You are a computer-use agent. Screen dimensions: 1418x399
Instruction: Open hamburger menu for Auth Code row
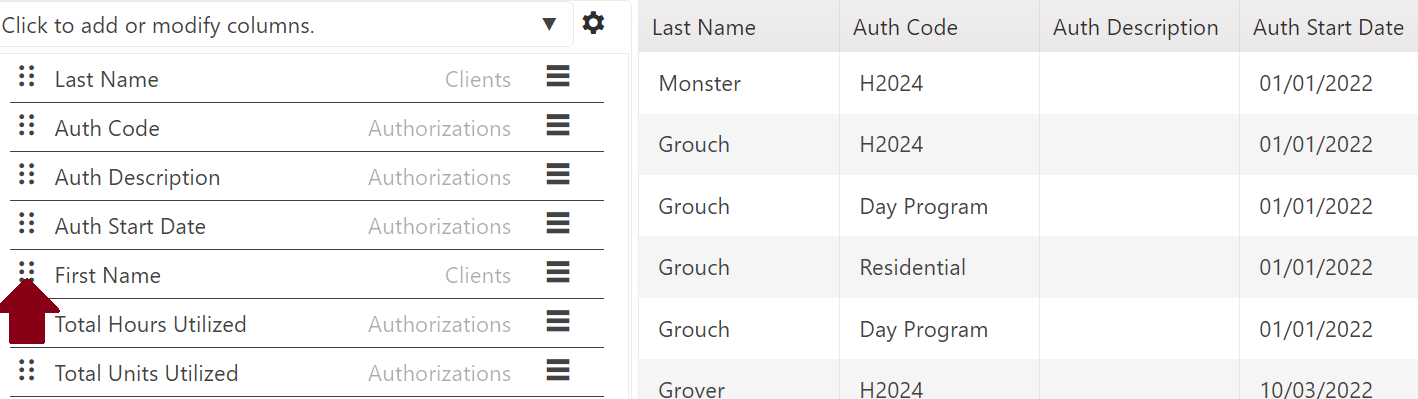(x=558, y=125)
